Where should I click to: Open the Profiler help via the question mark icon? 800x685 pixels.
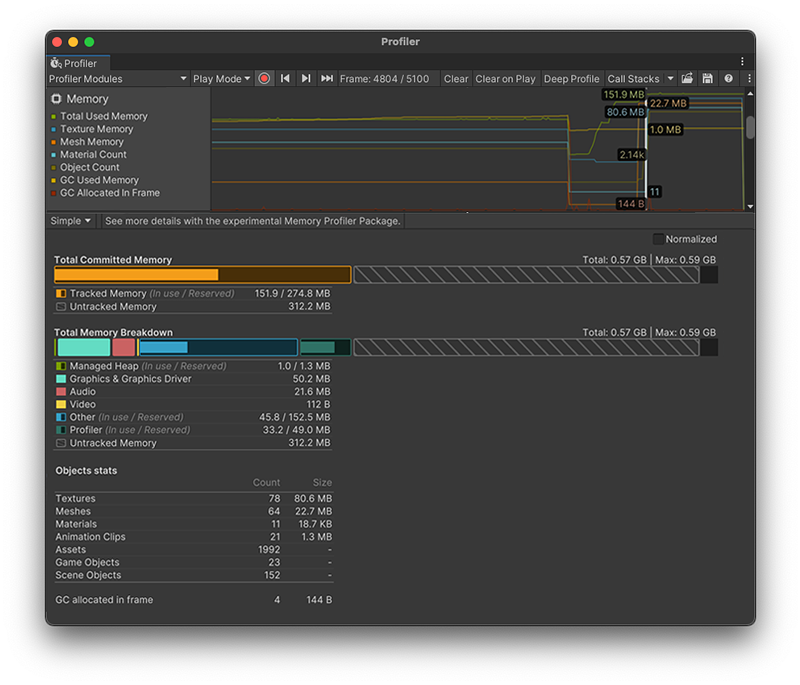[x=728, y=78]
